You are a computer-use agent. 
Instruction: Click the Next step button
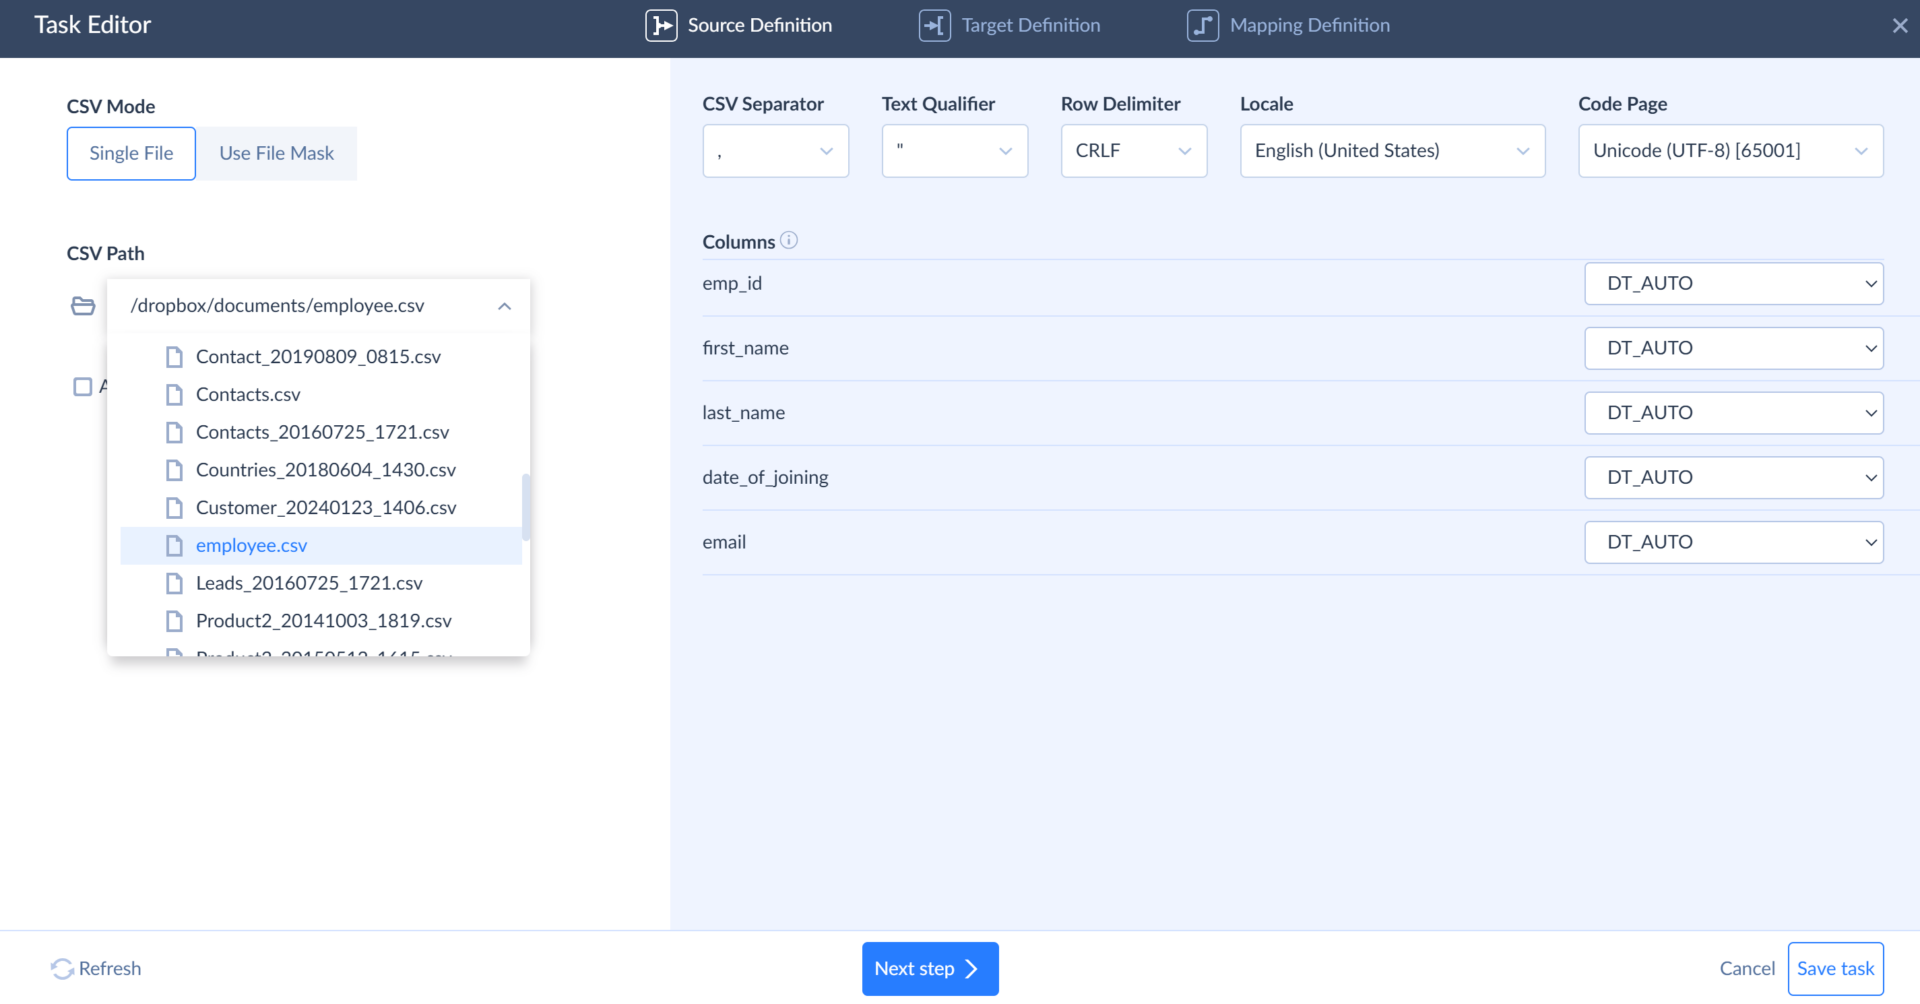[x=929, y=969]
